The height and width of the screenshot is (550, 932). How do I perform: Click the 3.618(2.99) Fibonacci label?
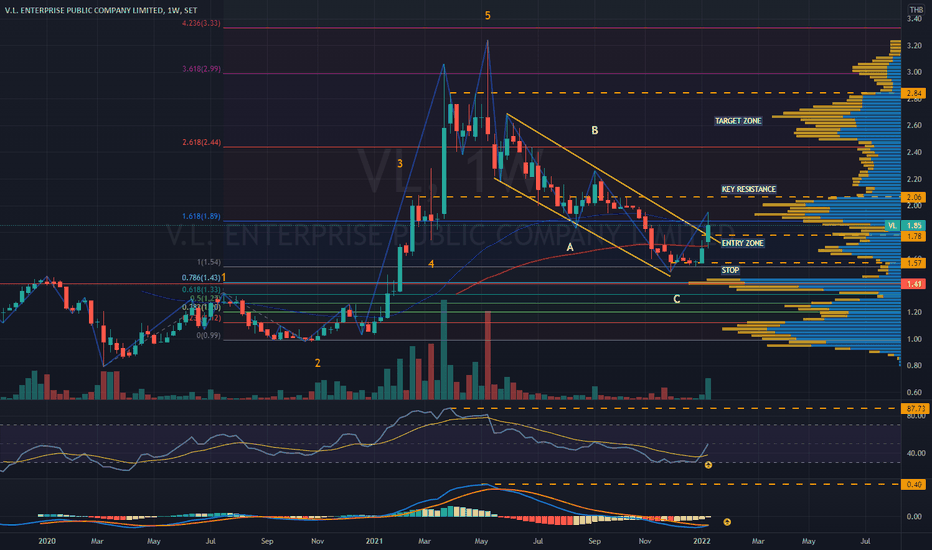point(201,69)
